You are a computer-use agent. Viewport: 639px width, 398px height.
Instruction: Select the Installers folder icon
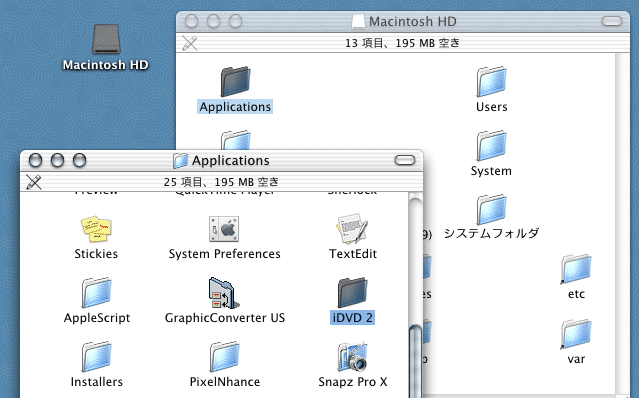[x=96, y=357]
